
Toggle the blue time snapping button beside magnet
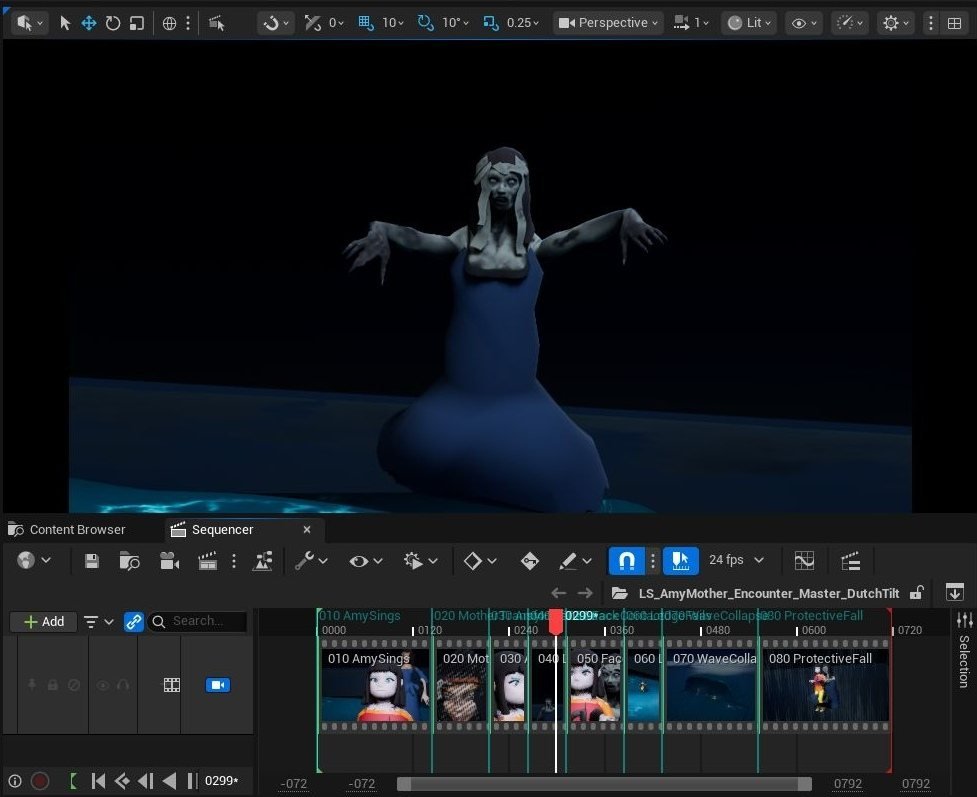tap(680, 561)
